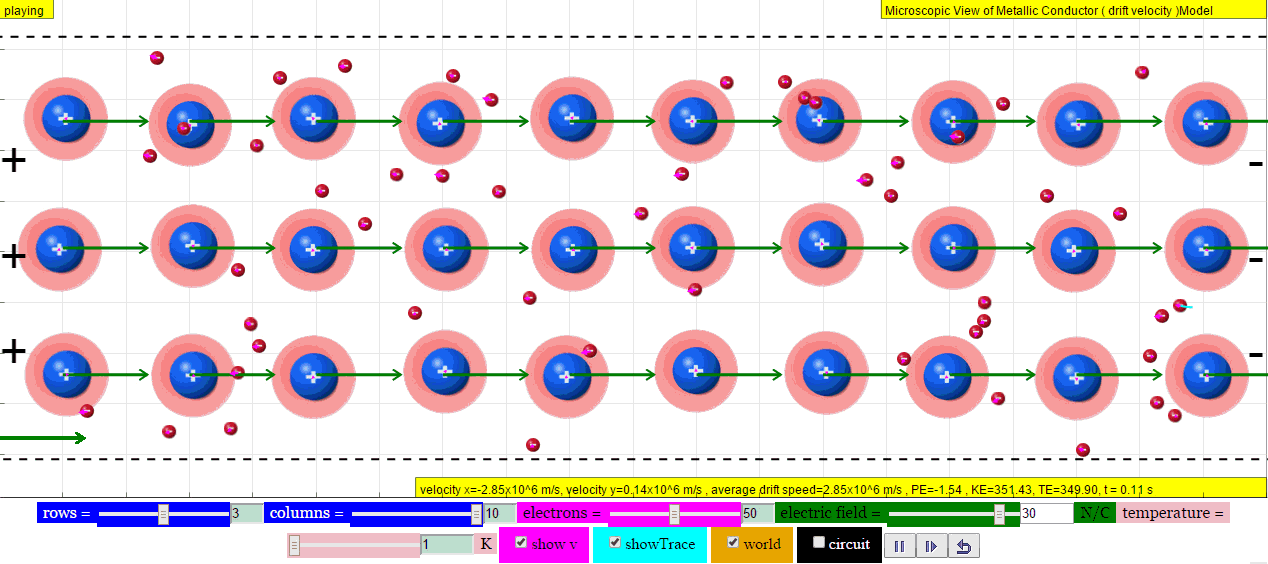Disable the world checkbox
This screenshot has width=1268, height=564.
(x=733, y=543)
